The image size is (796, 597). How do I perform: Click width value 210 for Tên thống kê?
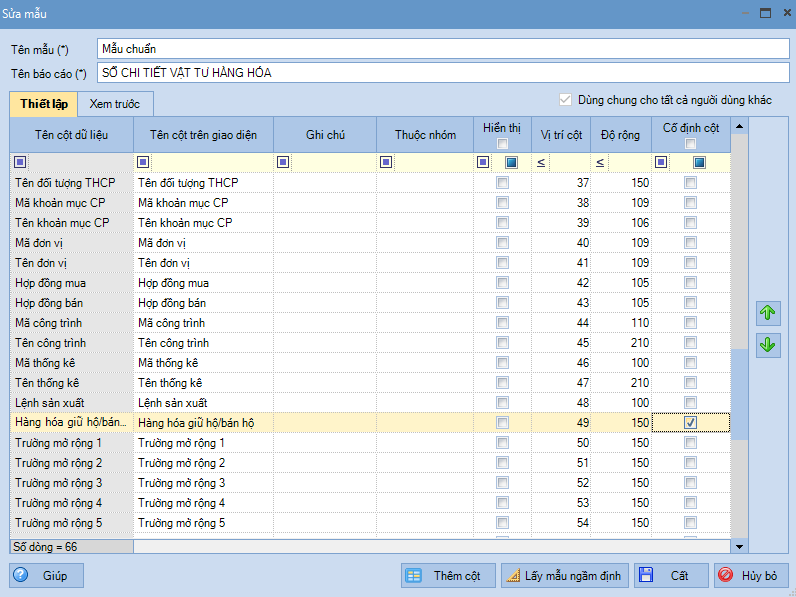[621, 383]
